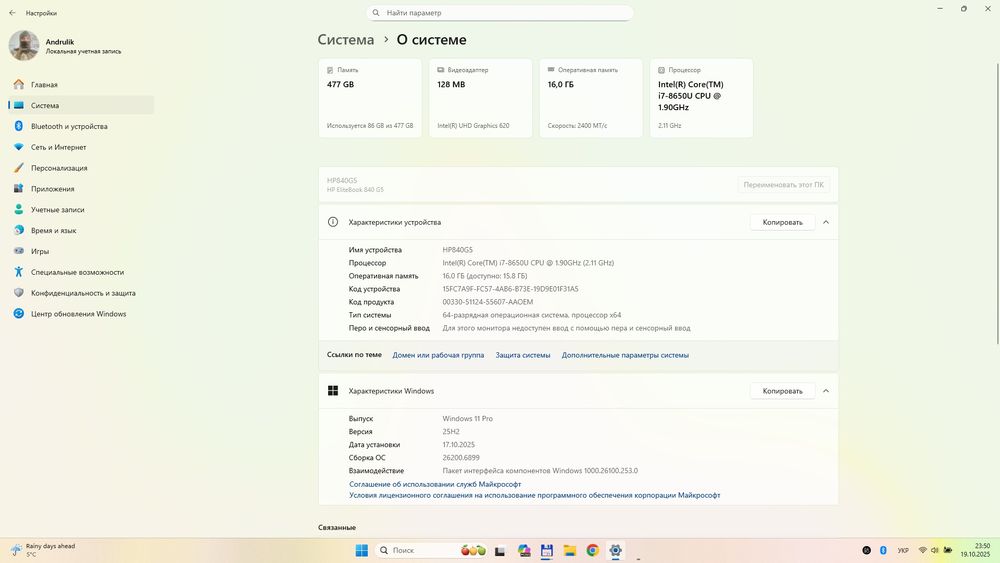
Task: Select Система in the sidebar
Action: (x=81, y=105)
